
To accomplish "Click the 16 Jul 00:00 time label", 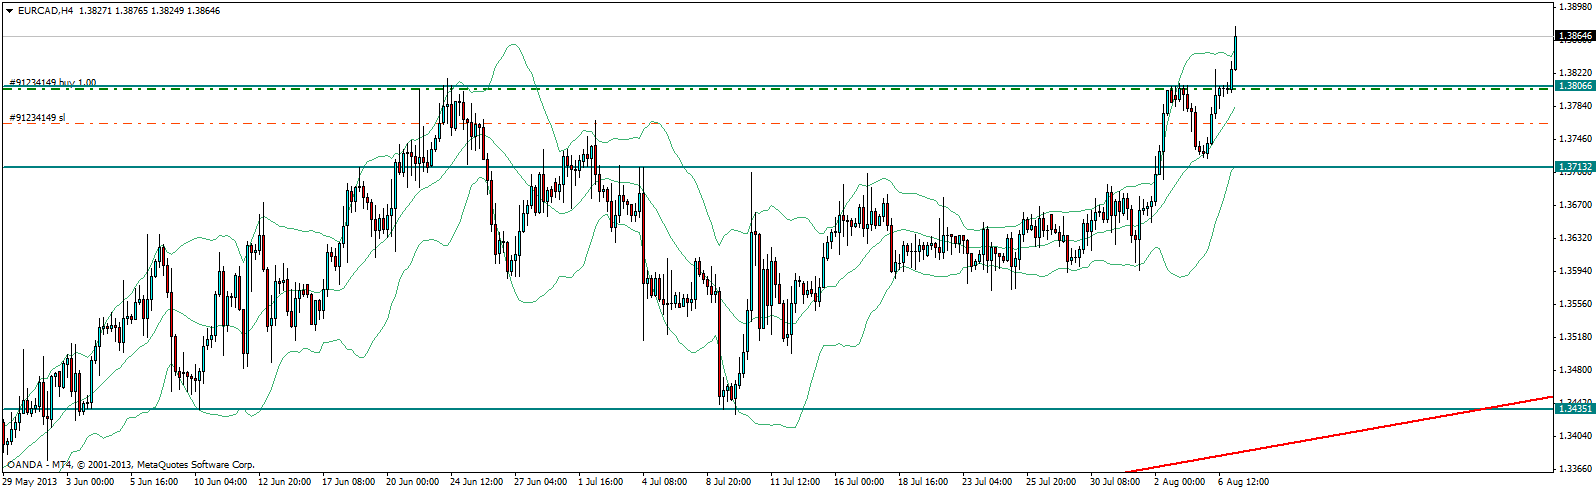I will [x=860, y=482].
